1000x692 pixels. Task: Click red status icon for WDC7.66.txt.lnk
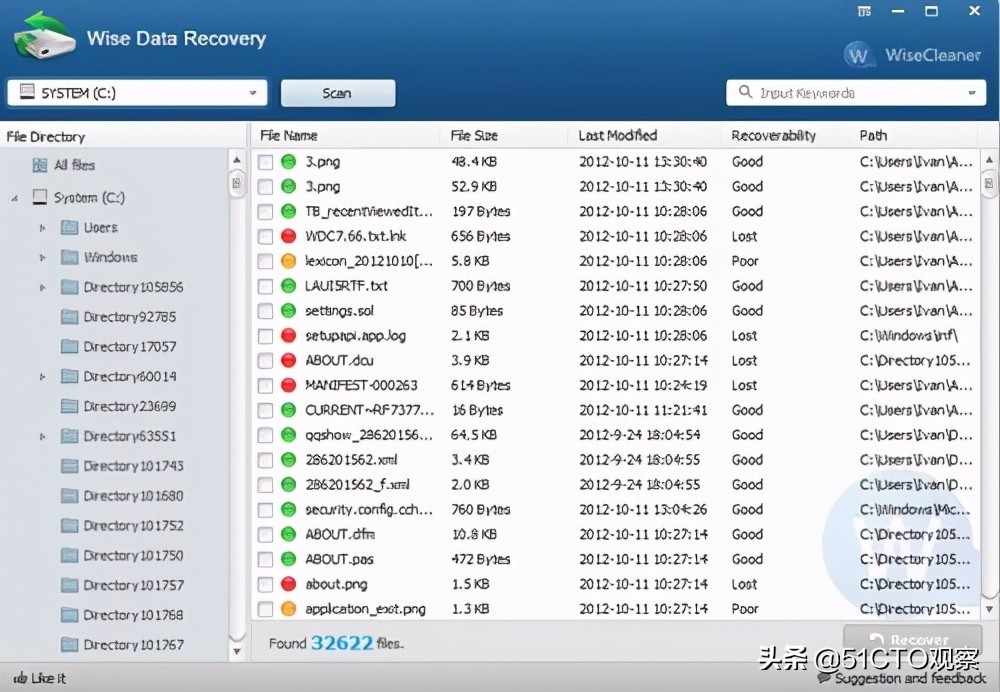(x=289, y=236)
